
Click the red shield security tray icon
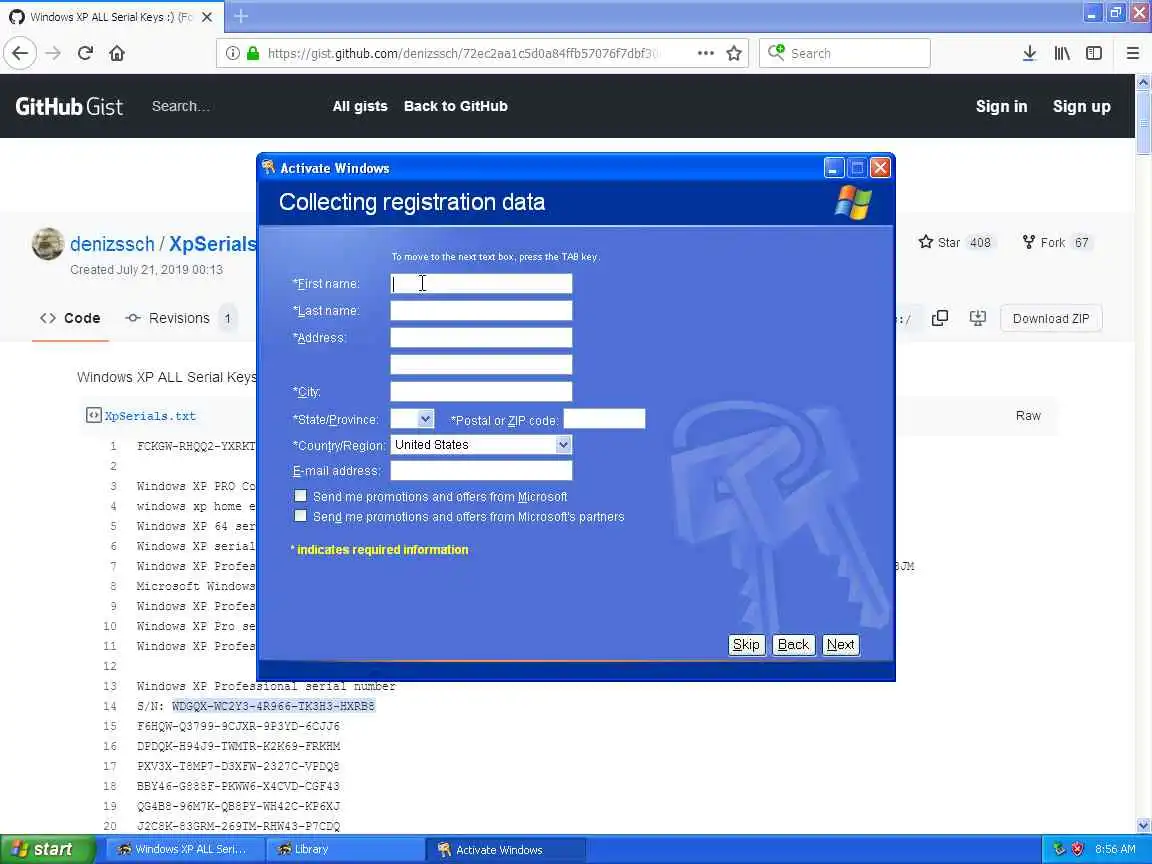pos(1077,849)
